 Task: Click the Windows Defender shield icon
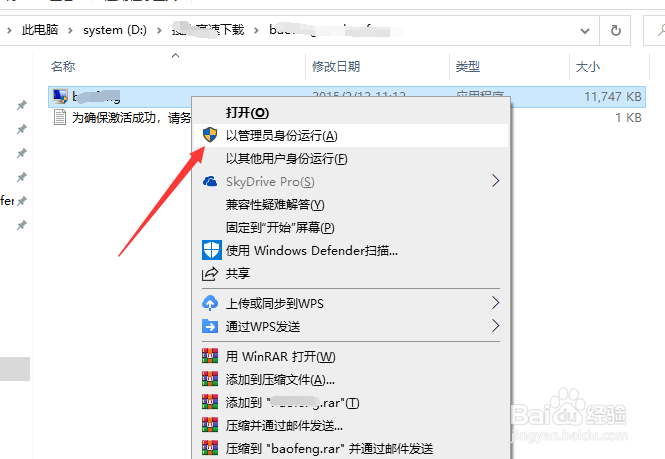pos(211,250)
